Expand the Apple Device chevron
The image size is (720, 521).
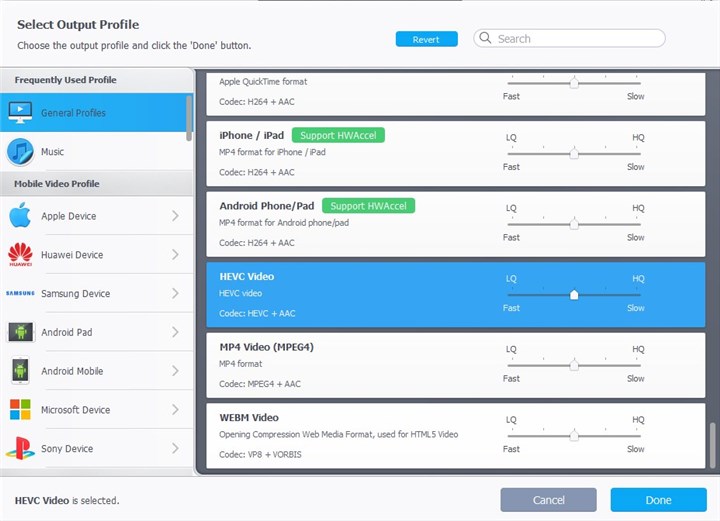pyautogui.click(x=175, y=216)
